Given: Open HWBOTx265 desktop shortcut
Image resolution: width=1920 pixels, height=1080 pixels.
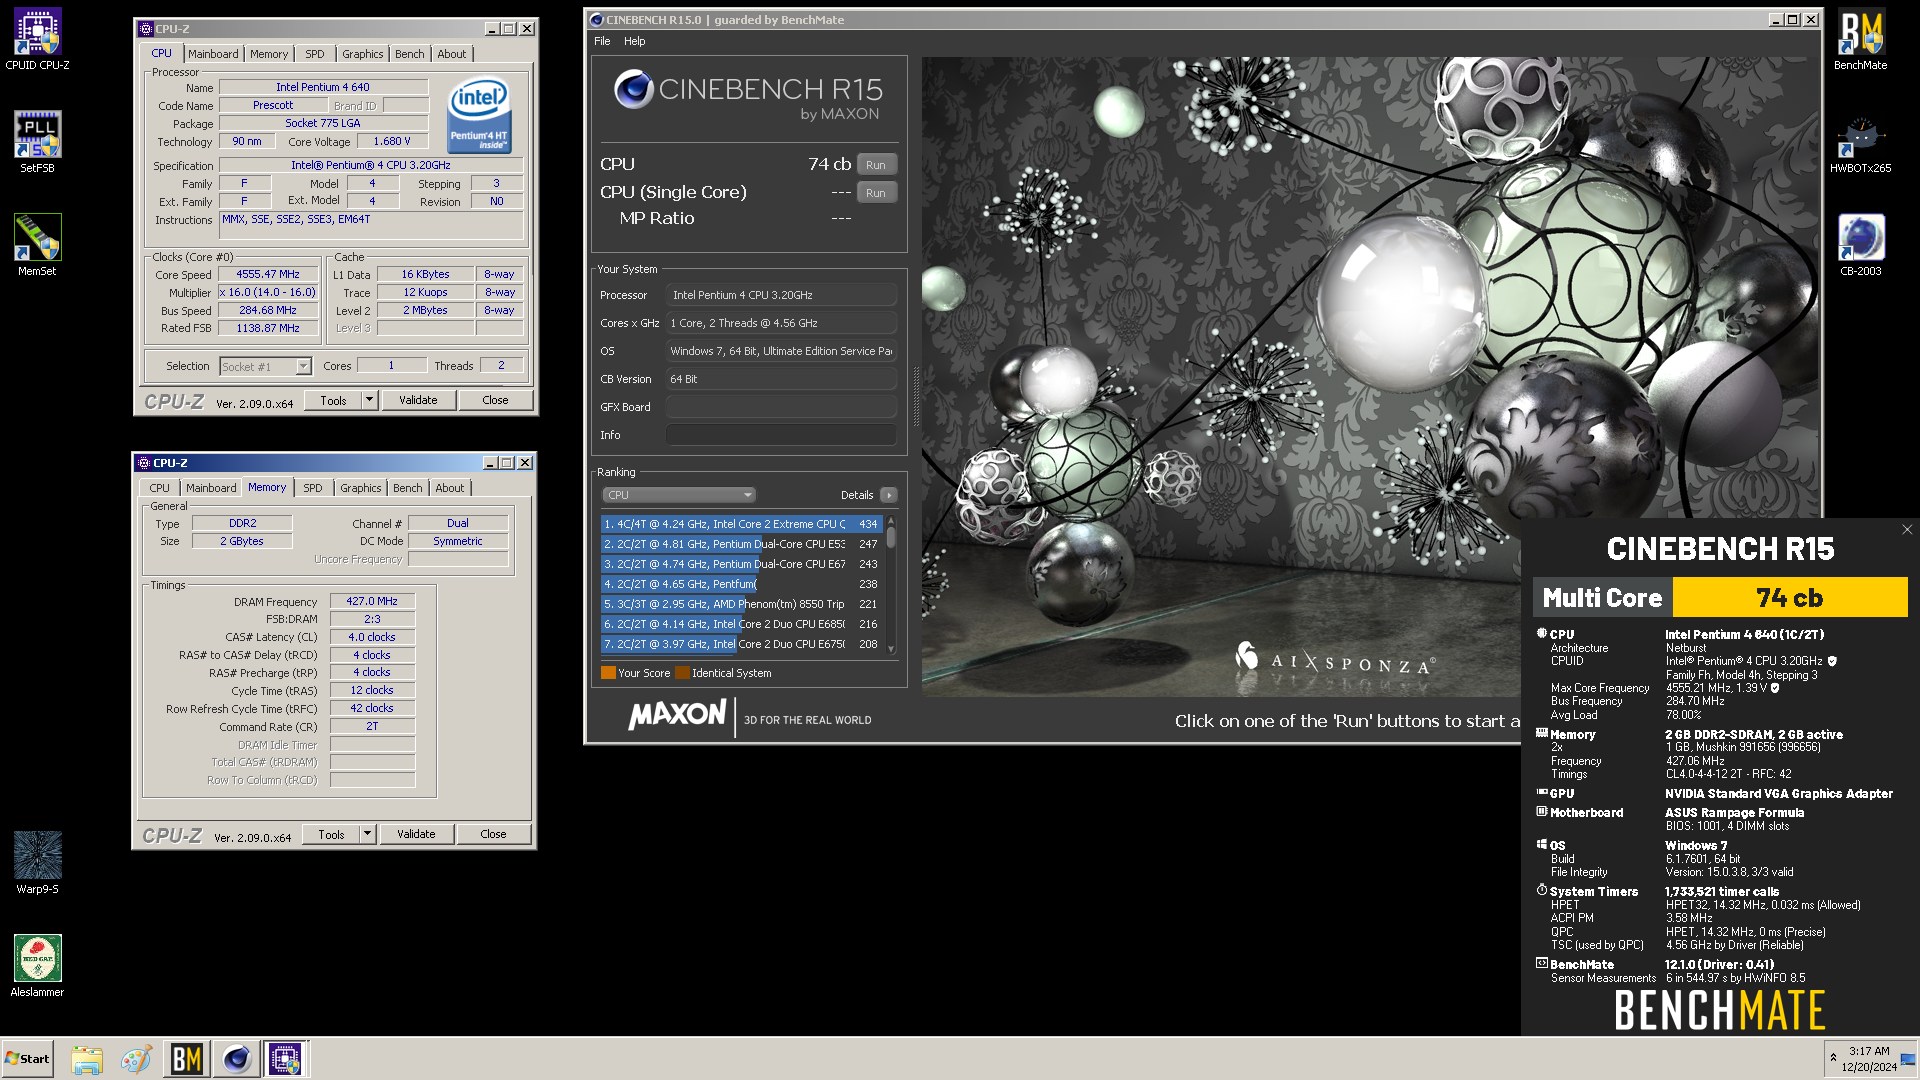Looking at the screenshot, I should click(x=1860, y=143).
